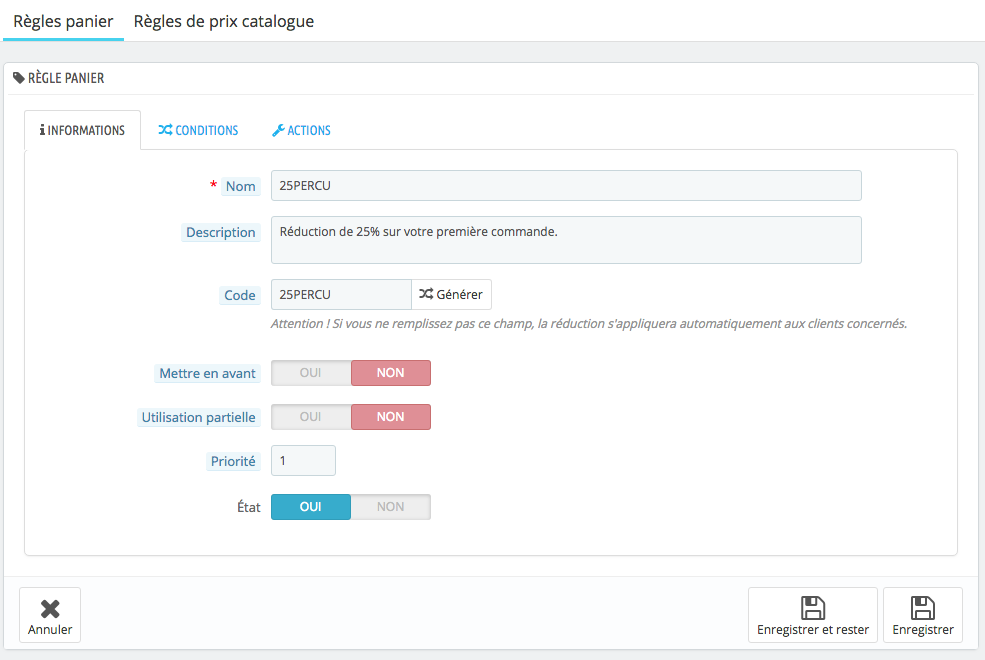The height and width of the screenshot is (660, 985).
Task: Click the shuffle icon in Générer button
Action: click(426, 295)
